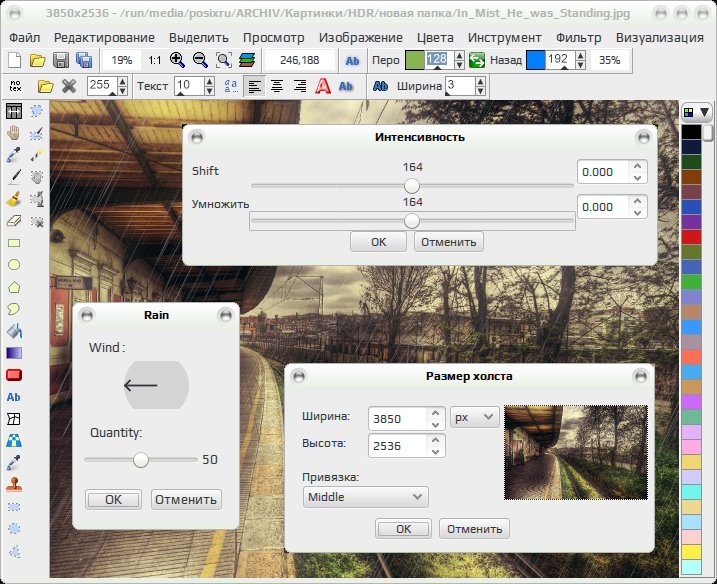Image resolution: width=717 pixels, height=584 pixels.
Task: Open the Визуализация menu
Action: tap(659, 38)
